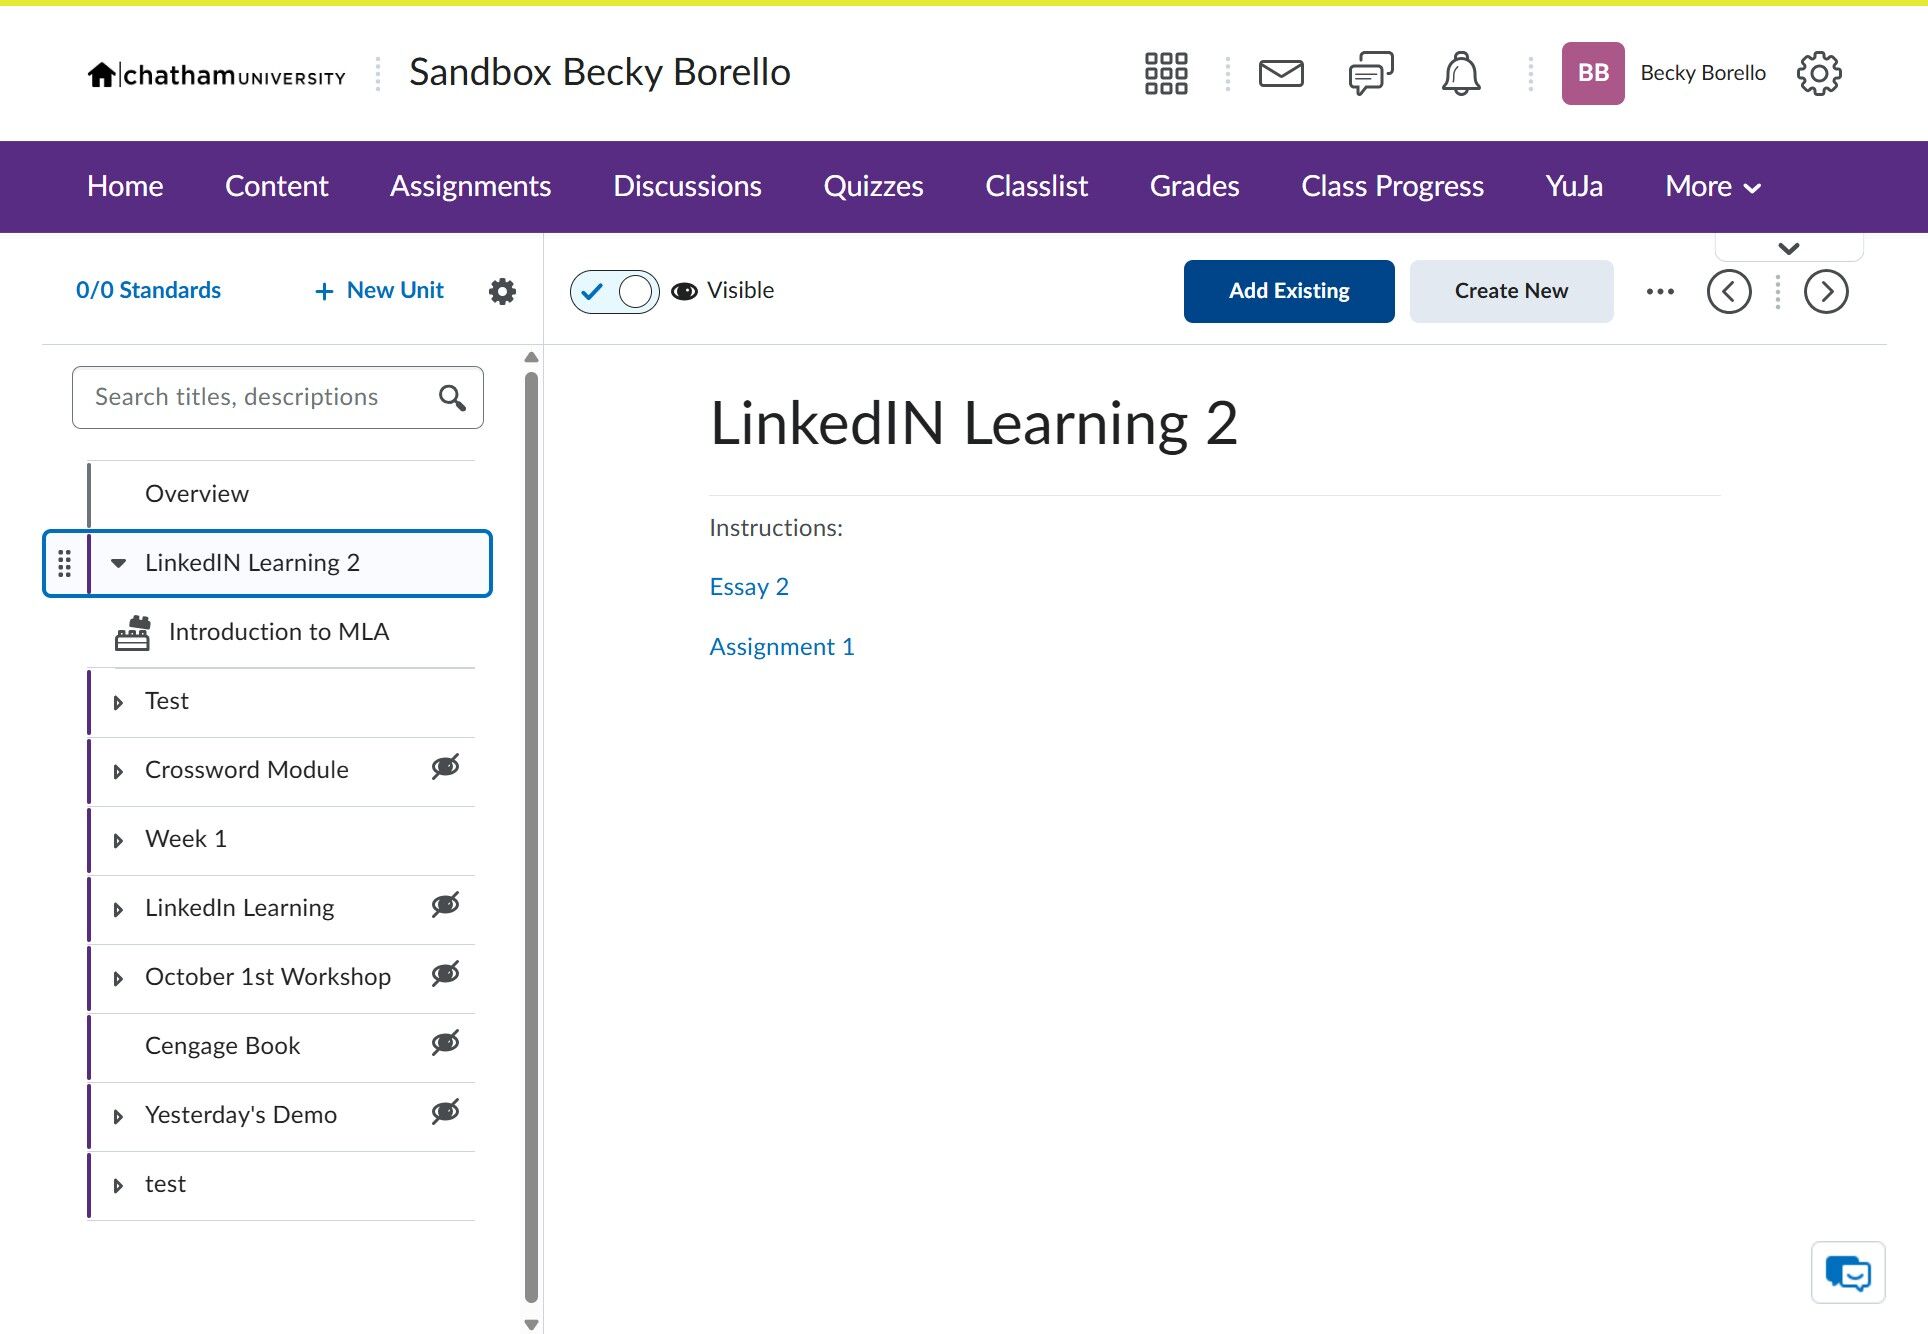Open the Quizzes navbar tab
This screenshot has width=1928, height=1334.
[x=873, y=186]
